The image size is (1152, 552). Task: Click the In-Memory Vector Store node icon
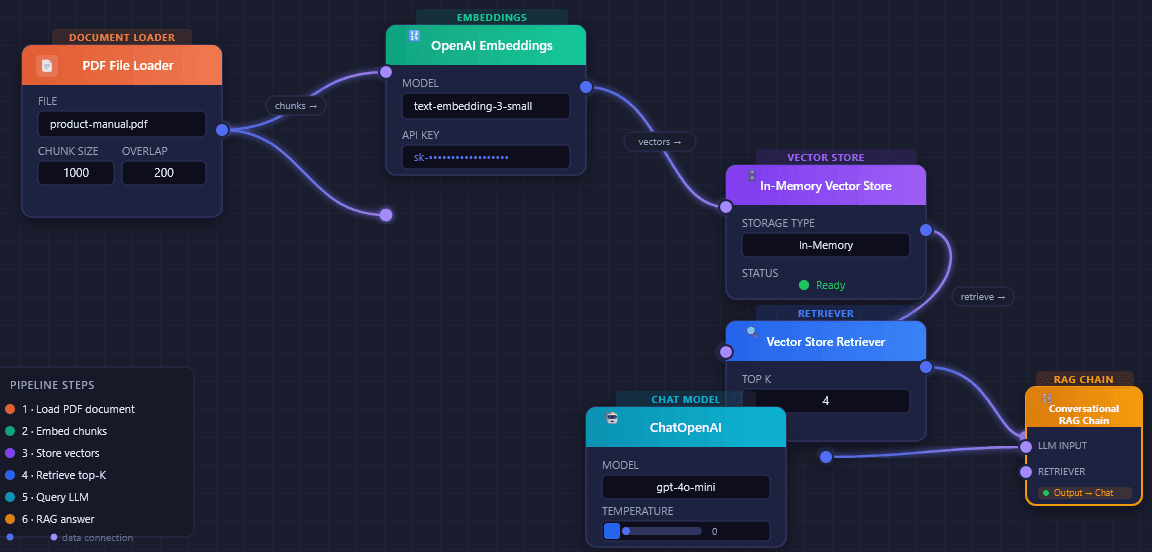click(x=752, y=176)
